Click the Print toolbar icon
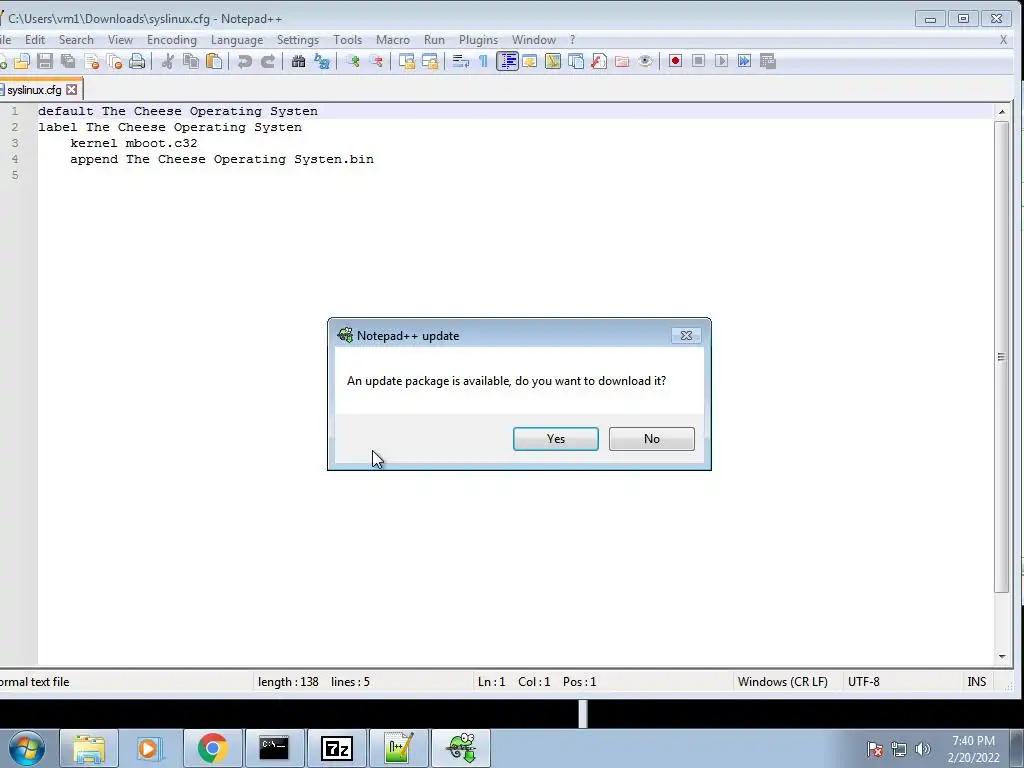The width and height of the screenshot is (1024, 768). 137,61
